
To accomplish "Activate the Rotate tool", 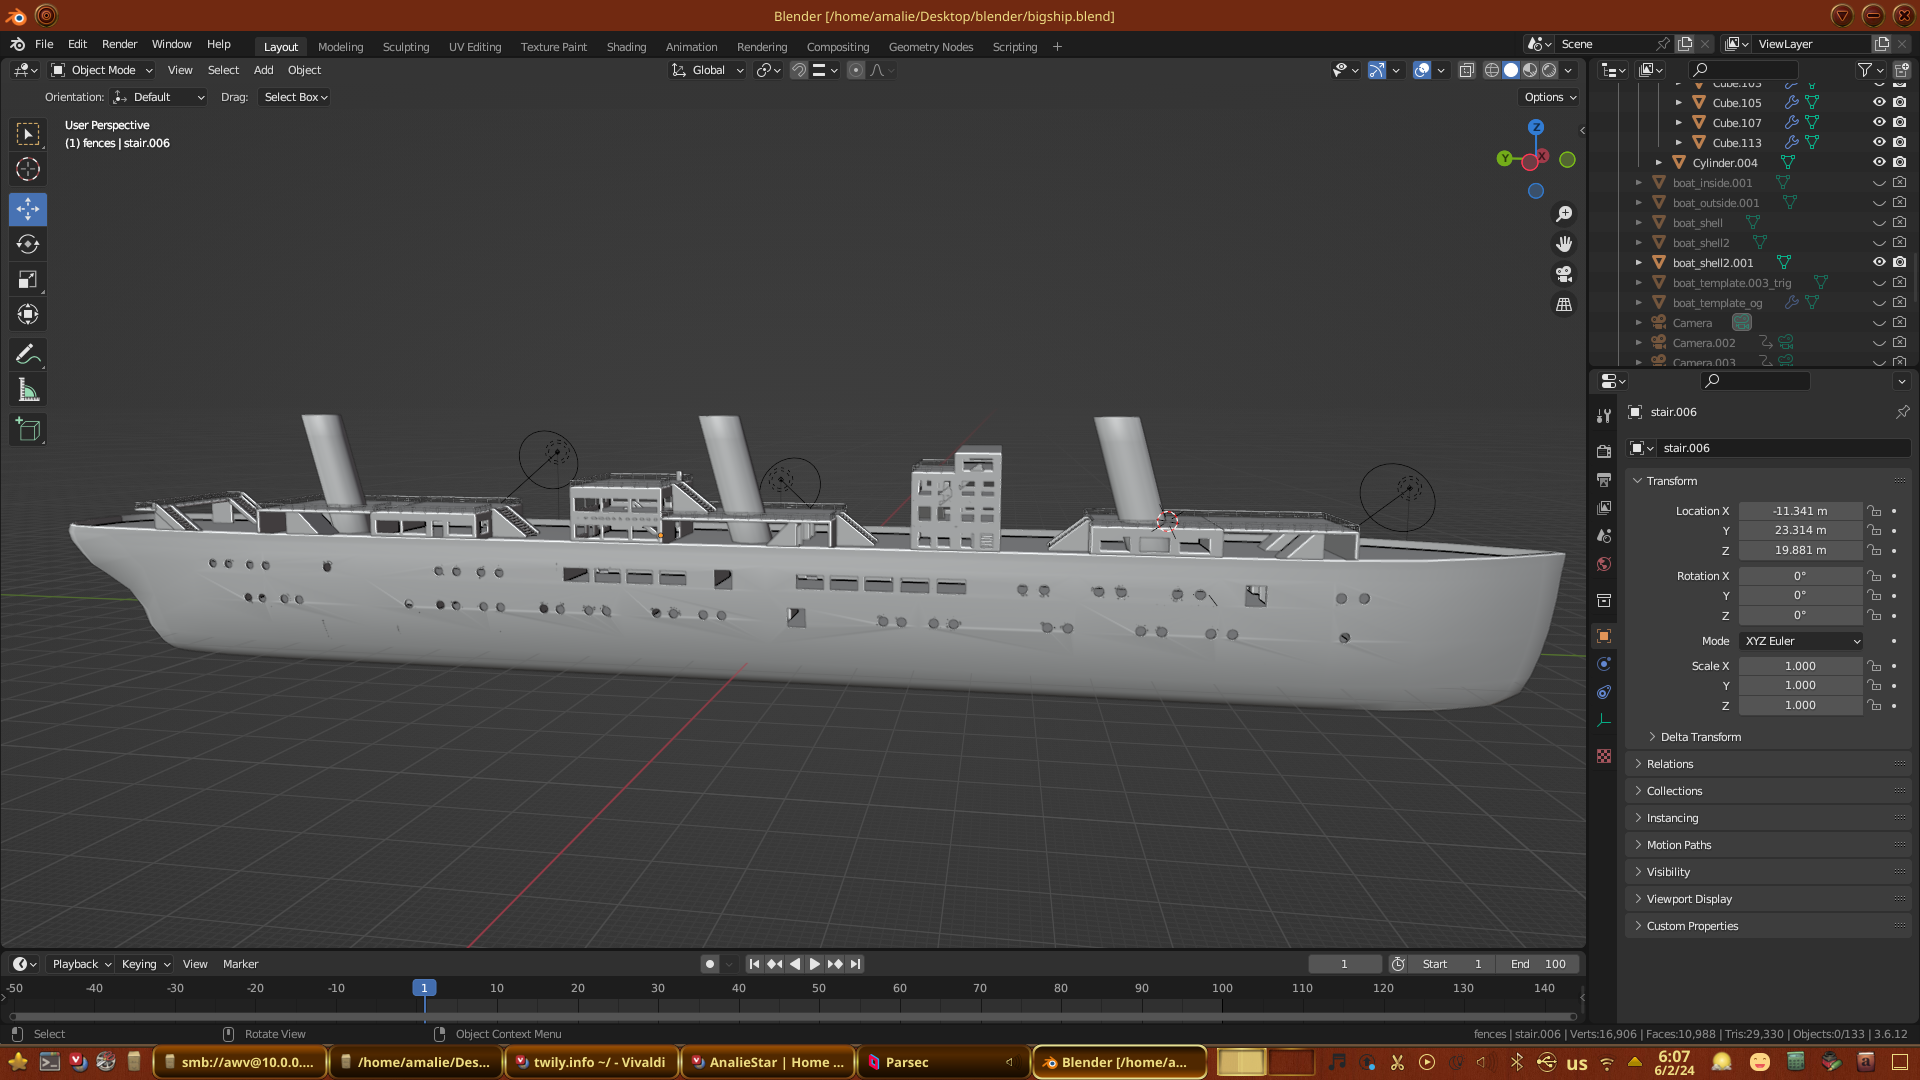I will click(x=28, y=244).
